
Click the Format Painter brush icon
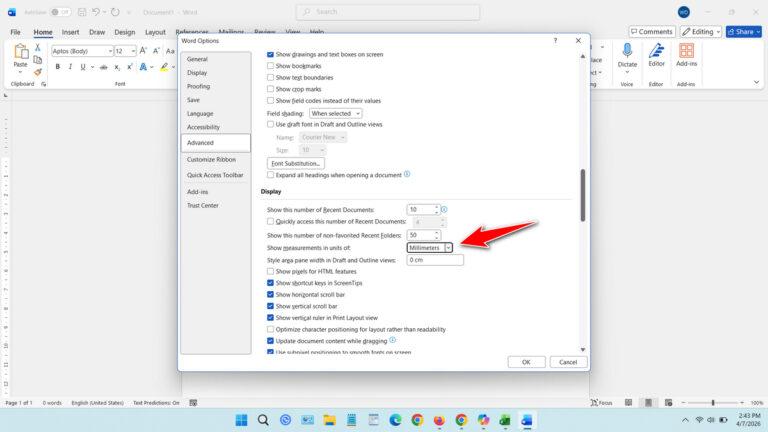(x=38, y=72)
